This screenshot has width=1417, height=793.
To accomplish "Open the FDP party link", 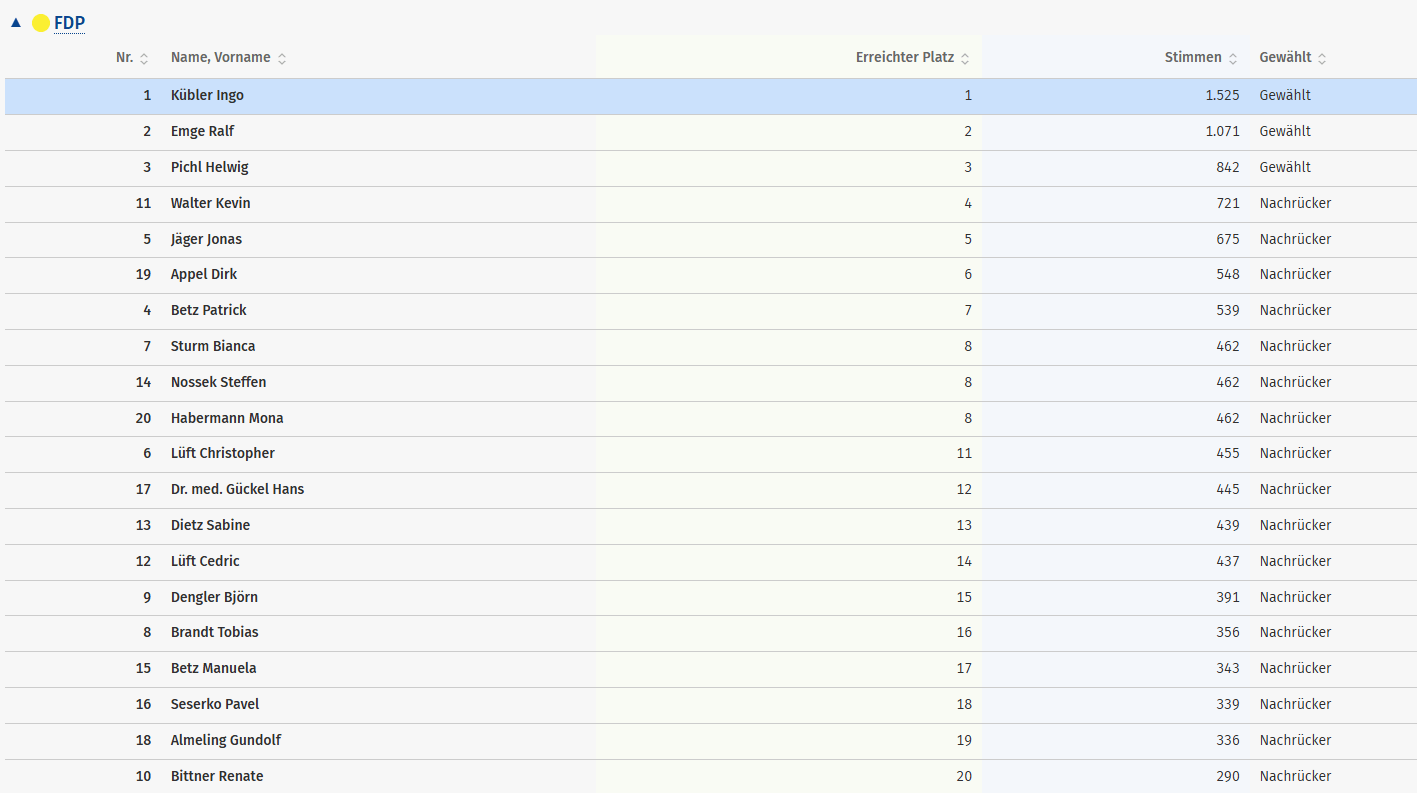I will (69, 23).
